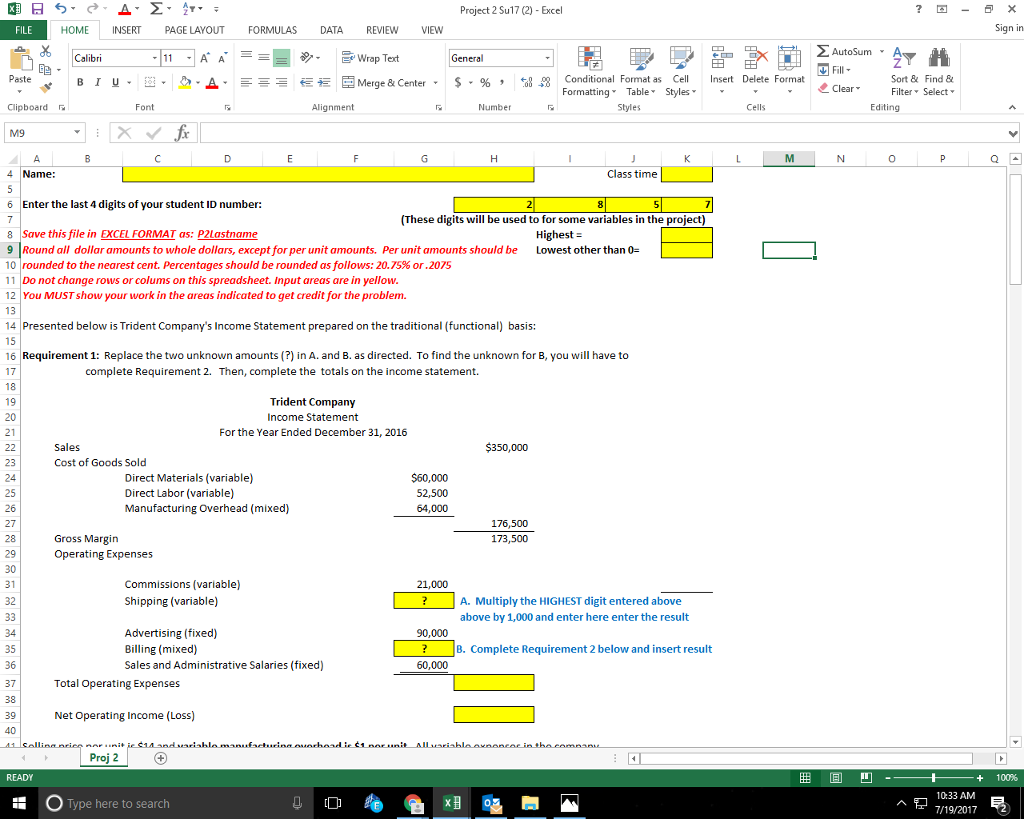1024x819 pixels.
Task: Click the Name Box showing M9
Action: pos(40,131)
